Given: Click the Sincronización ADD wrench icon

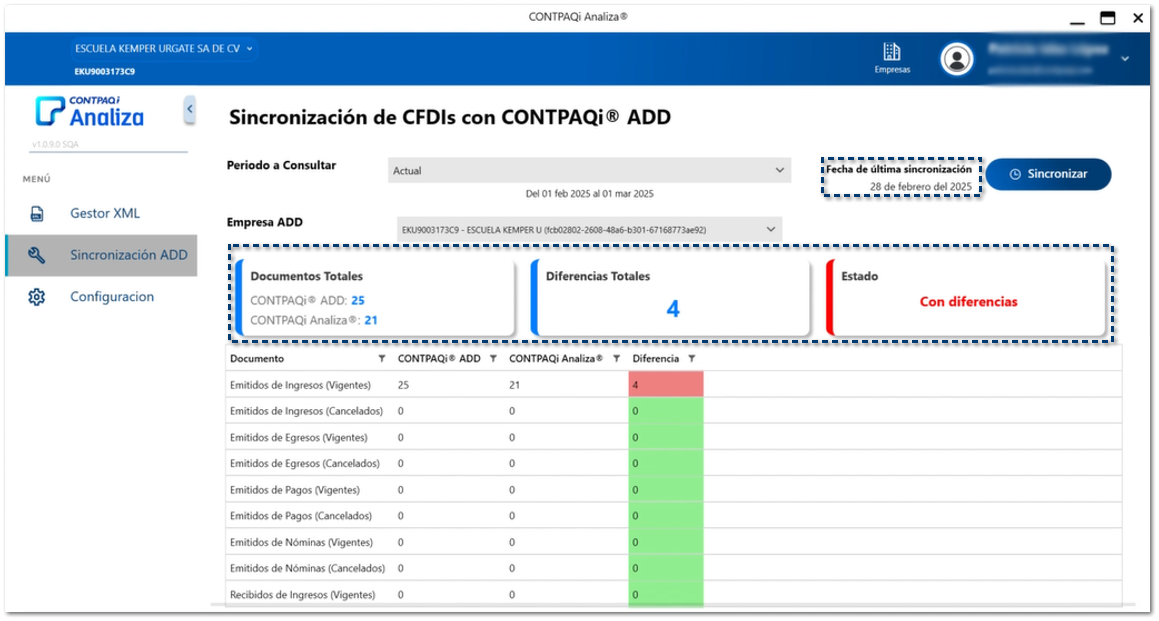Looking at the screenshot, I should [x=36, y=255].
